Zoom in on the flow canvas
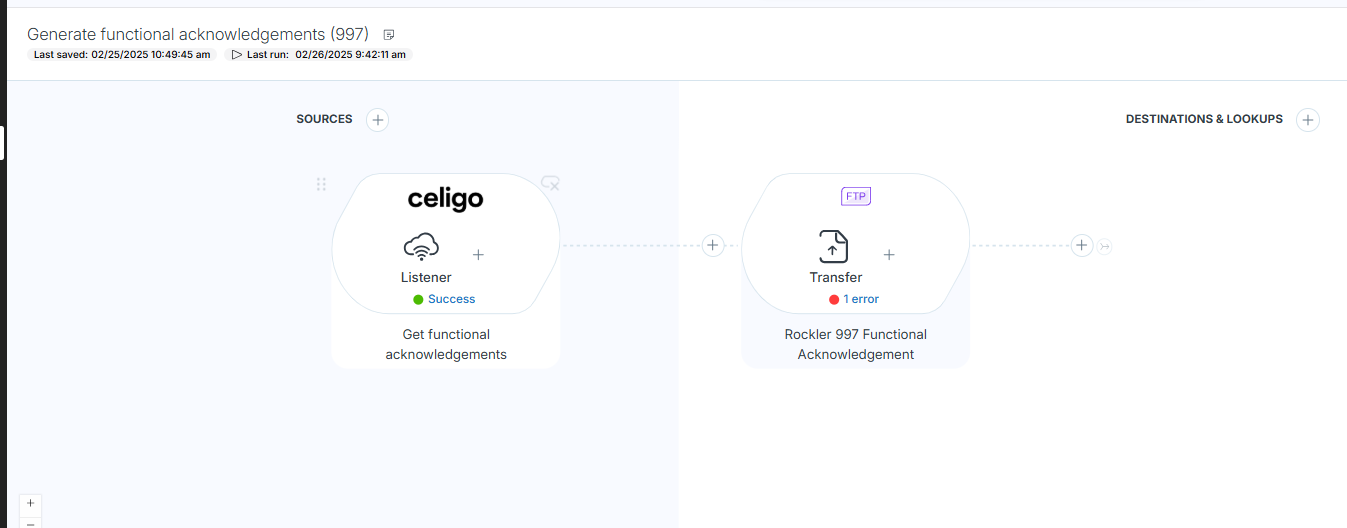The width and height of the screenshot is (1347, 528). (30, 503)
